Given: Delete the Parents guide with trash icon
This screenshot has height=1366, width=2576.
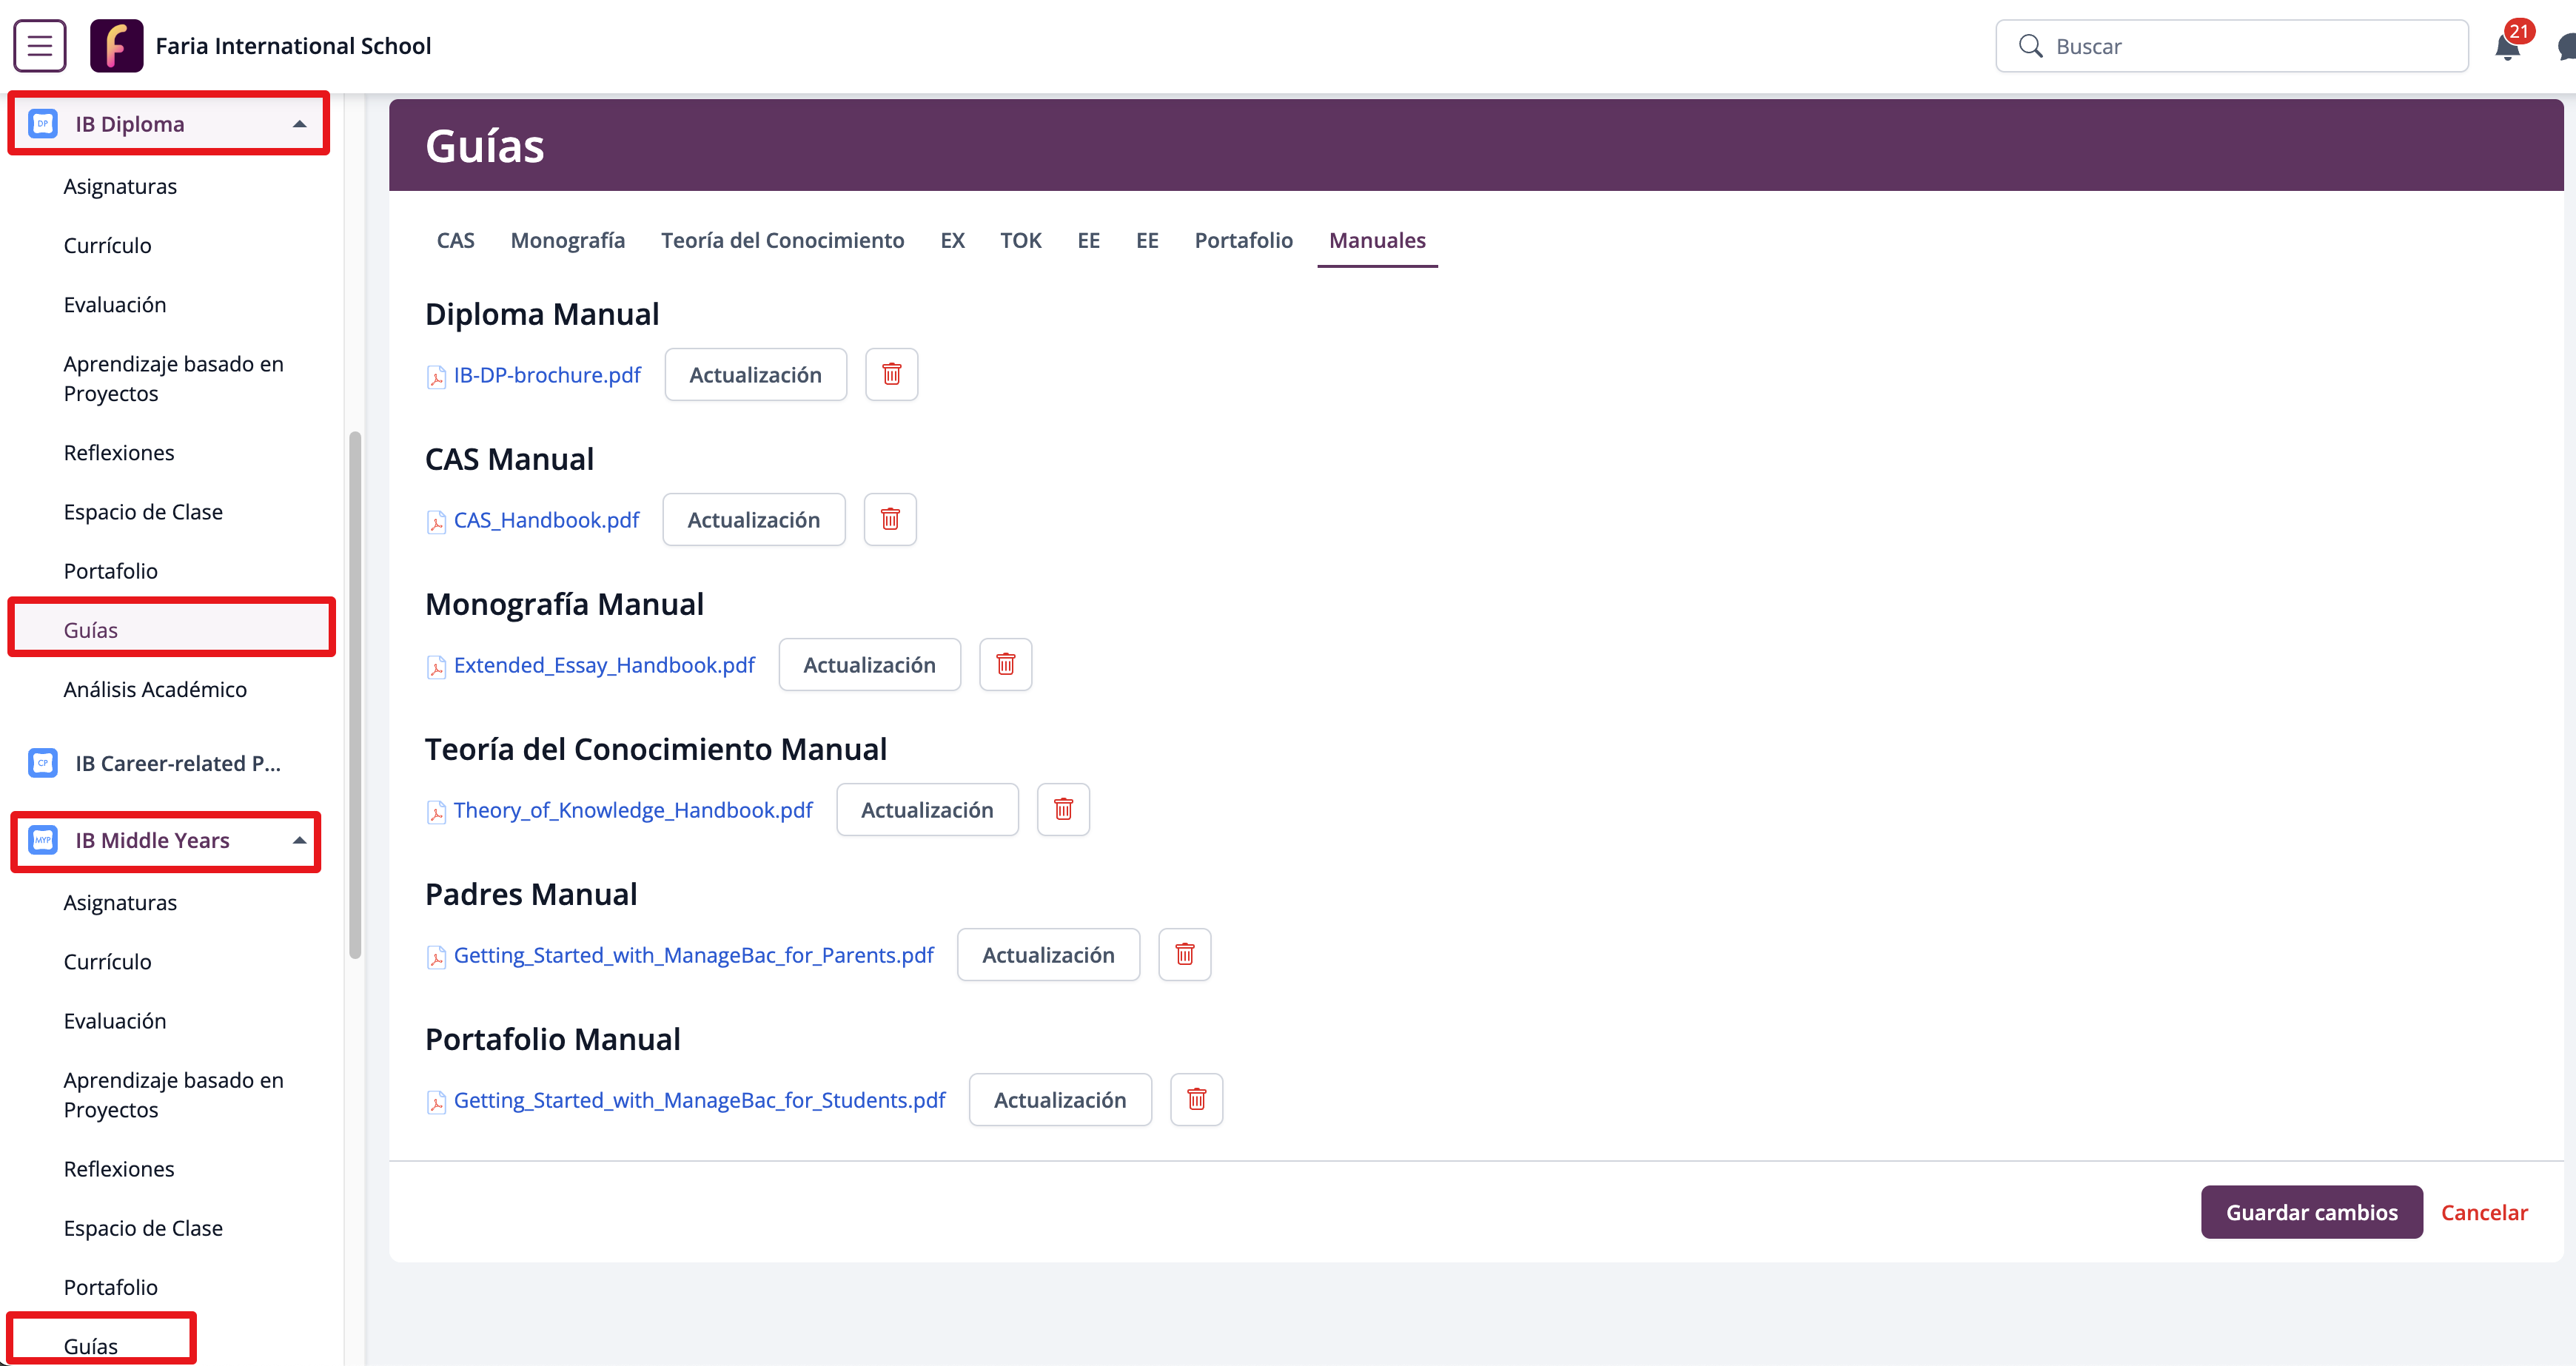Looking at the screenshot, I should pyautogui.click(x=1184, y=954).
